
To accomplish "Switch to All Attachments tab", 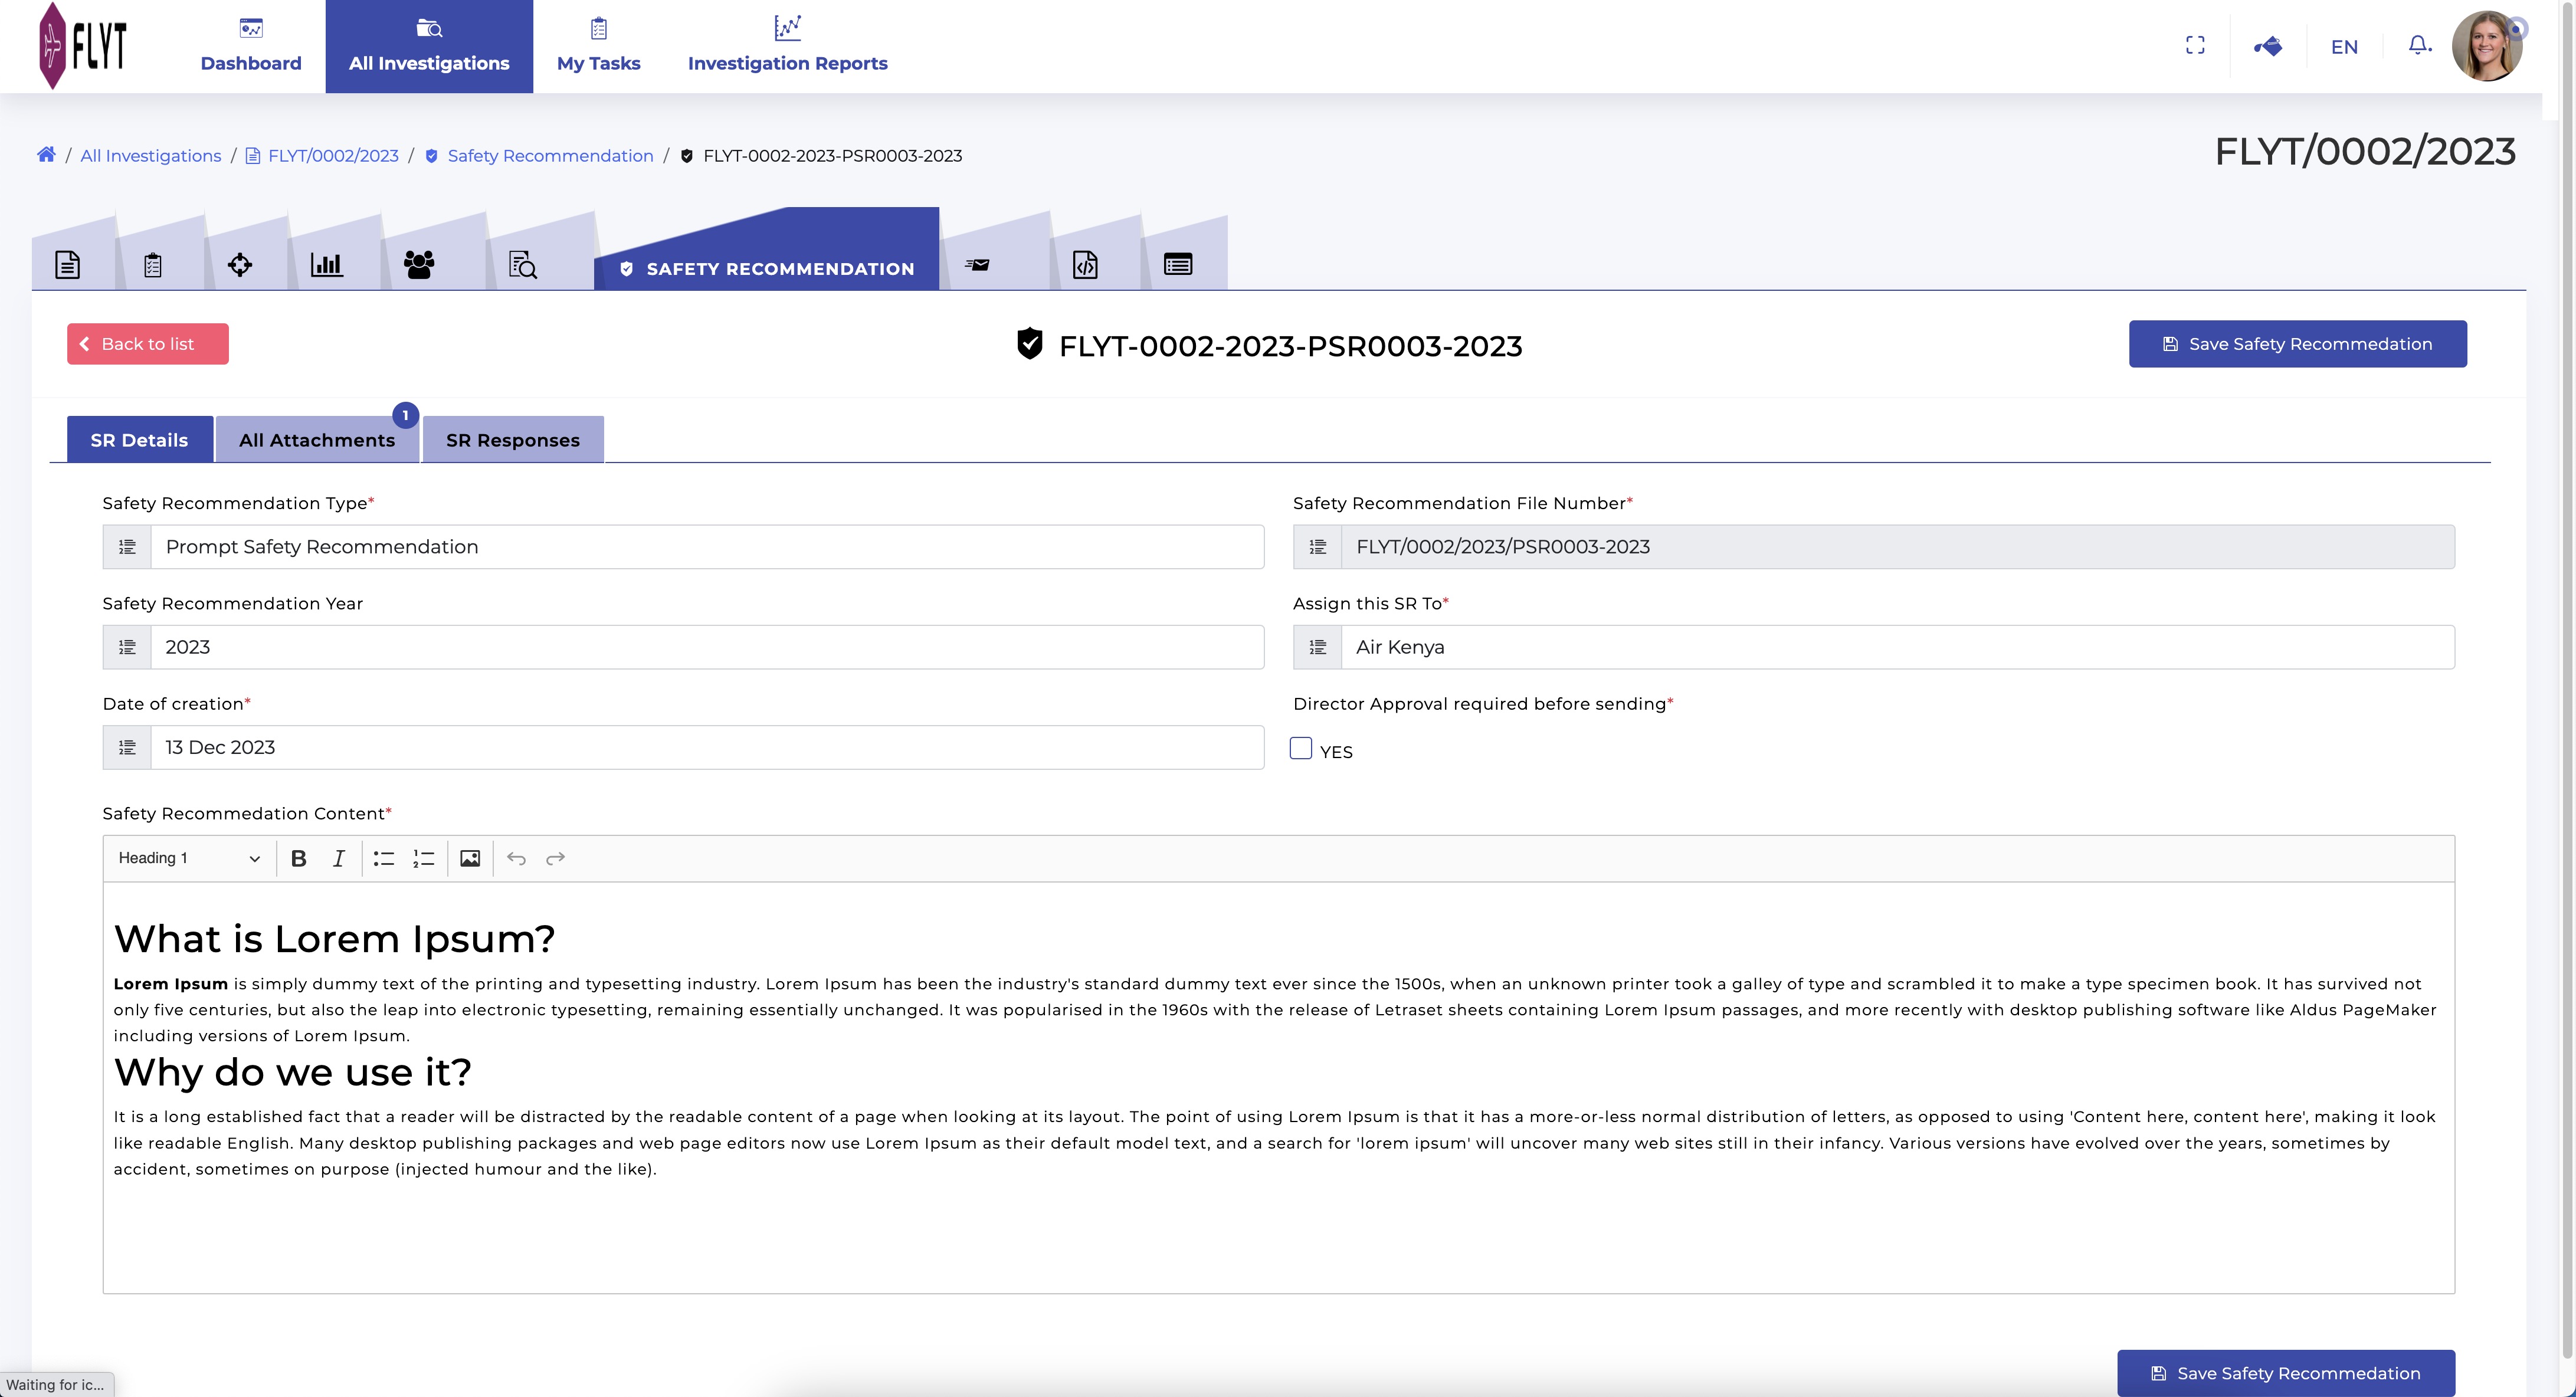I will pos(317,440).
